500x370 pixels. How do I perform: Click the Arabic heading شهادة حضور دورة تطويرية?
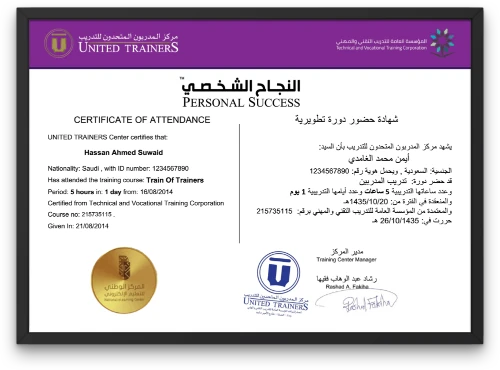[x=347, y=119]
